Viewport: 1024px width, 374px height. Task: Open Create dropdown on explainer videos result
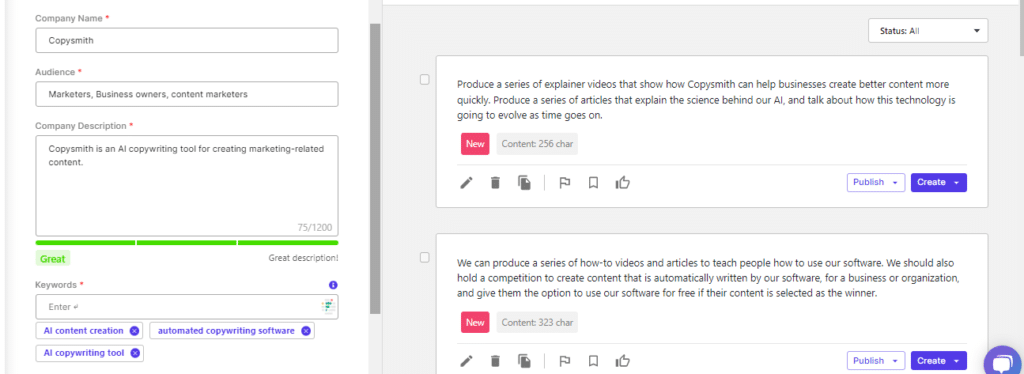(x=938, y=183)
